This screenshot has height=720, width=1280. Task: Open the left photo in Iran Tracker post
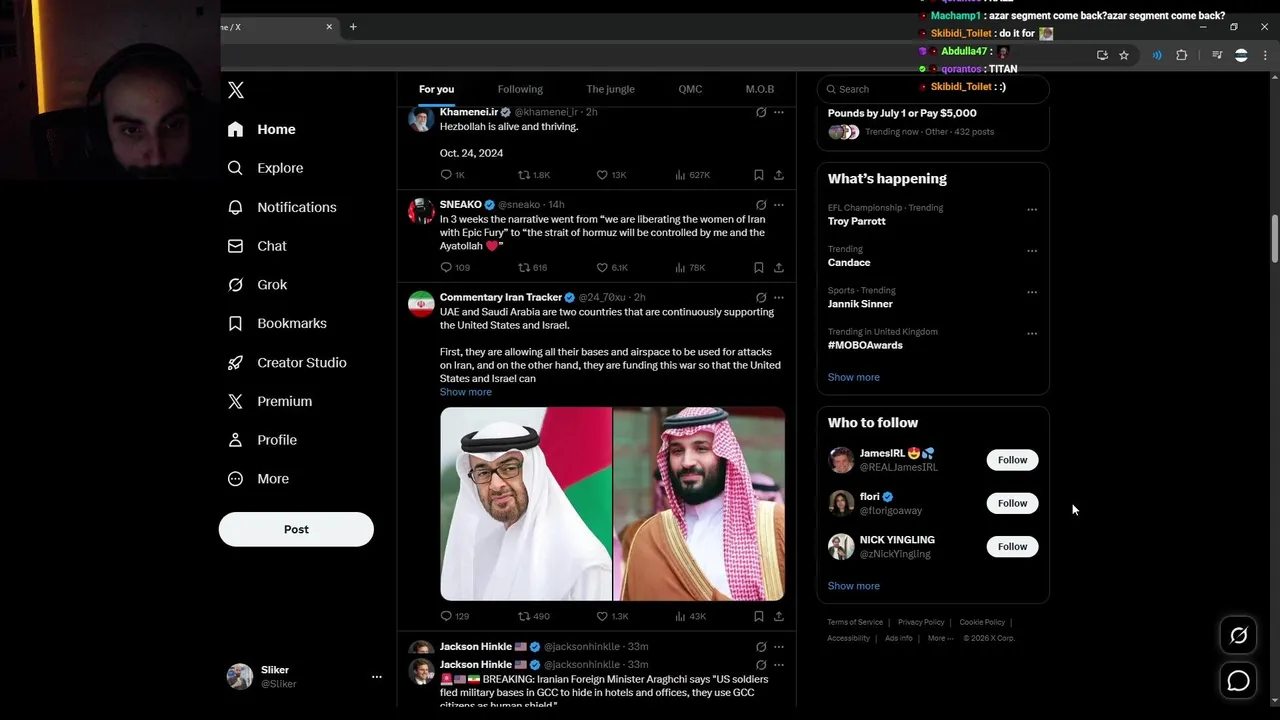point(526,503)
